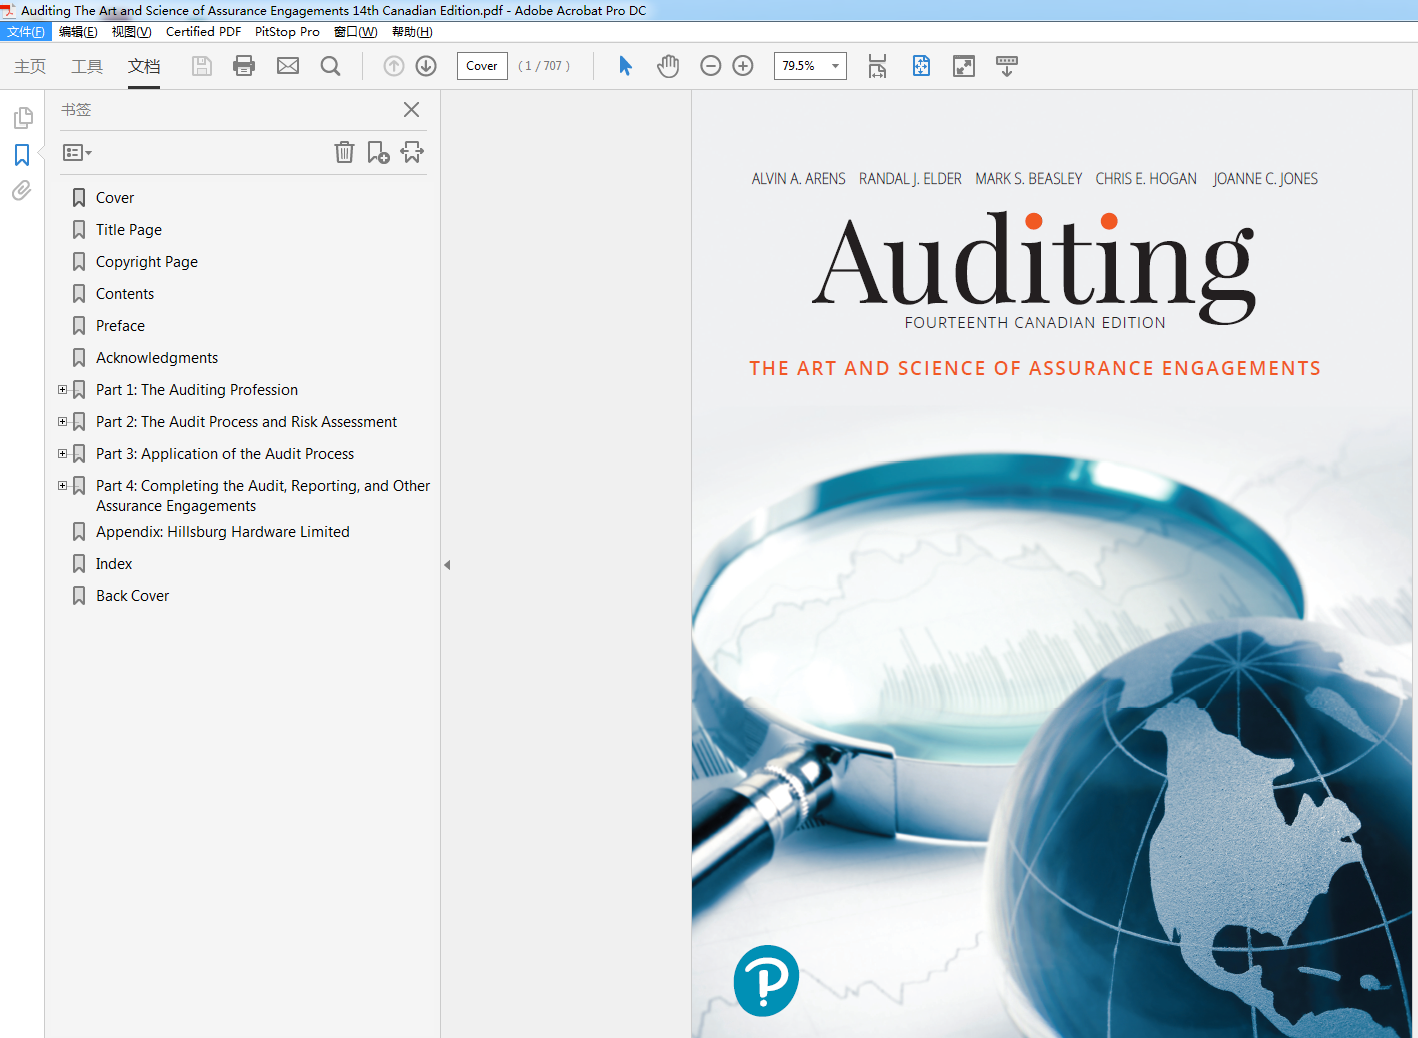Image resolution: width=1418 pixels, height=1038 pixels.
Task: Go to previous page arrow
Action: pos(394,66)
